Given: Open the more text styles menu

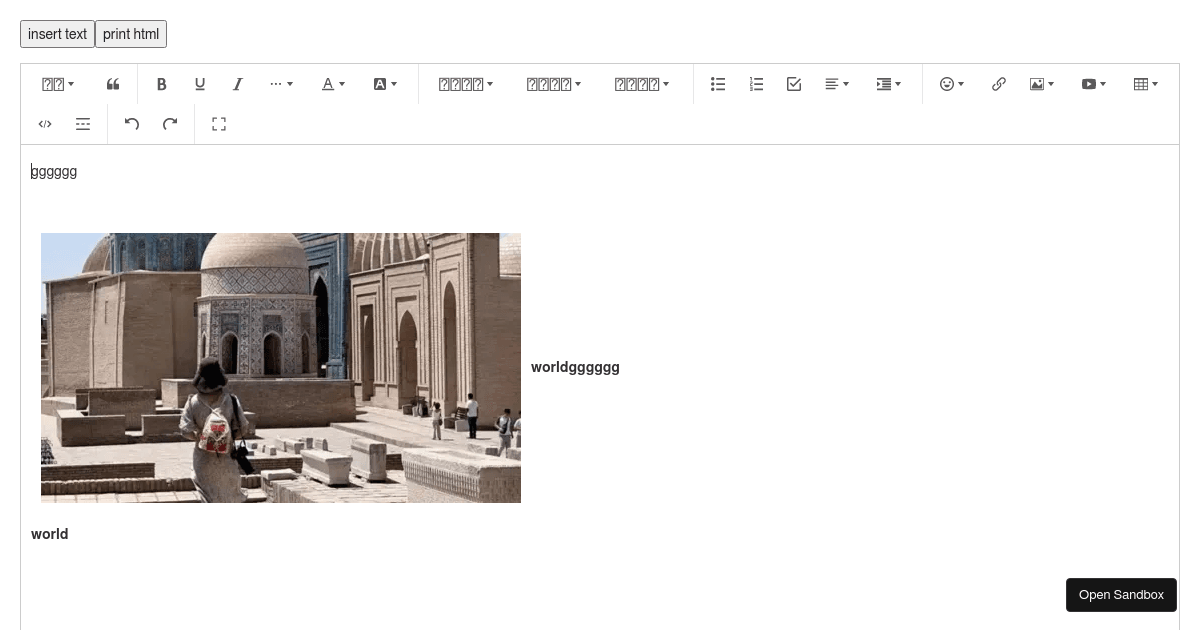Looking at the screenshot, I should tap(281, 84).
